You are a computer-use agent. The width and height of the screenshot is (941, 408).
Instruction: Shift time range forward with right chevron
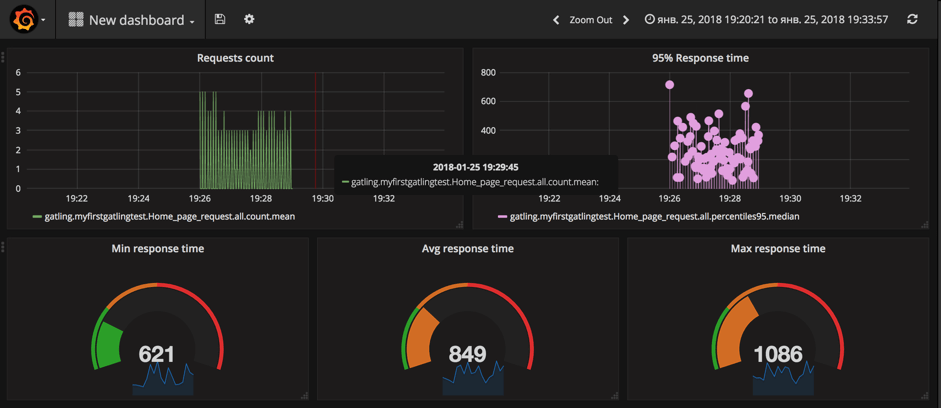click(x=626, y=20)
